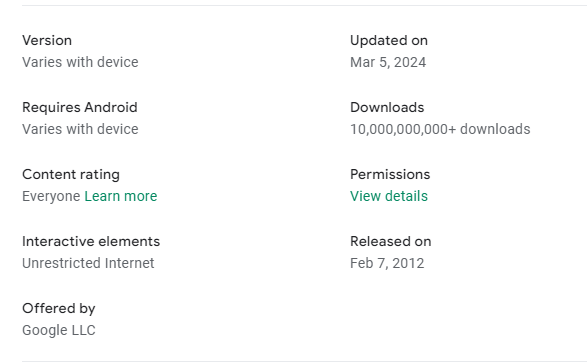Click the Content rating heading

[x=71, y=174]
